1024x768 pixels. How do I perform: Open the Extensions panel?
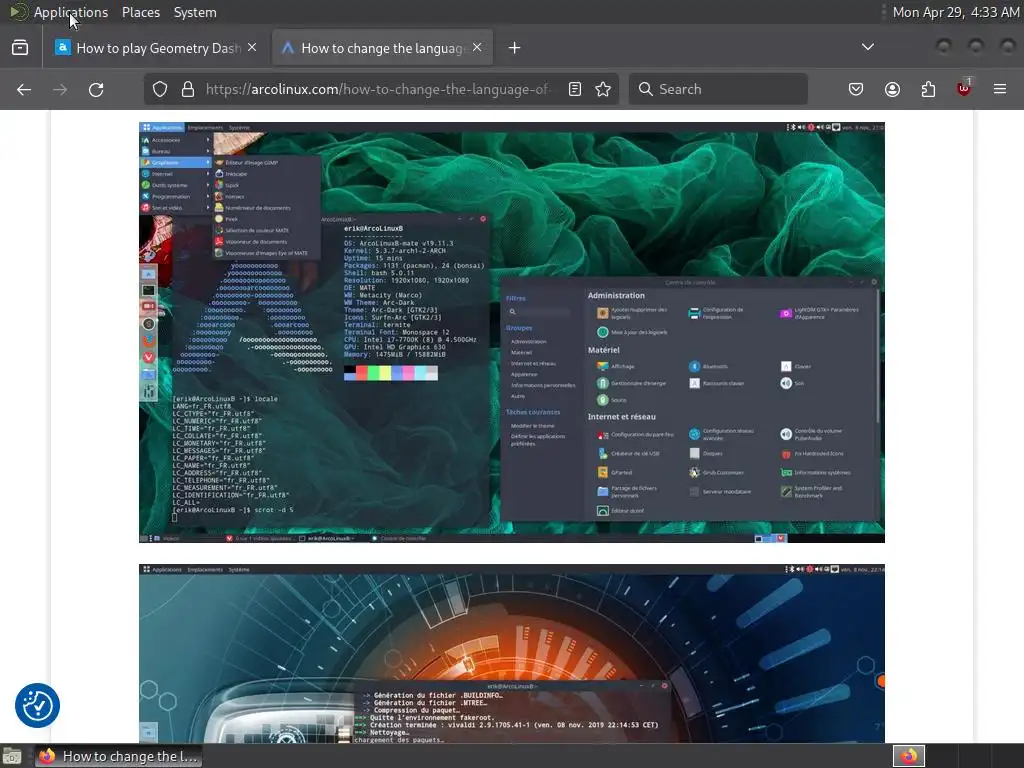coord(928,89)
